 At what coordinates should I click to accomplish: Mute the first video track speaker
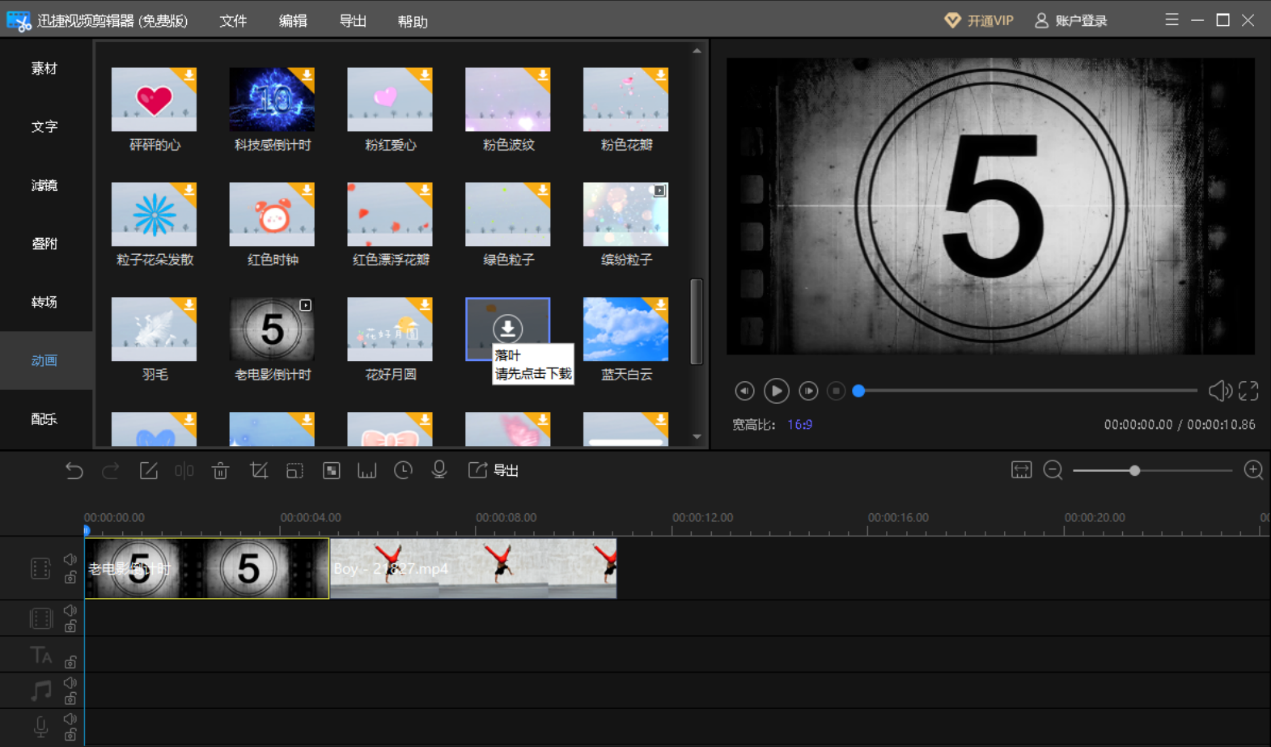coord(70,560)
